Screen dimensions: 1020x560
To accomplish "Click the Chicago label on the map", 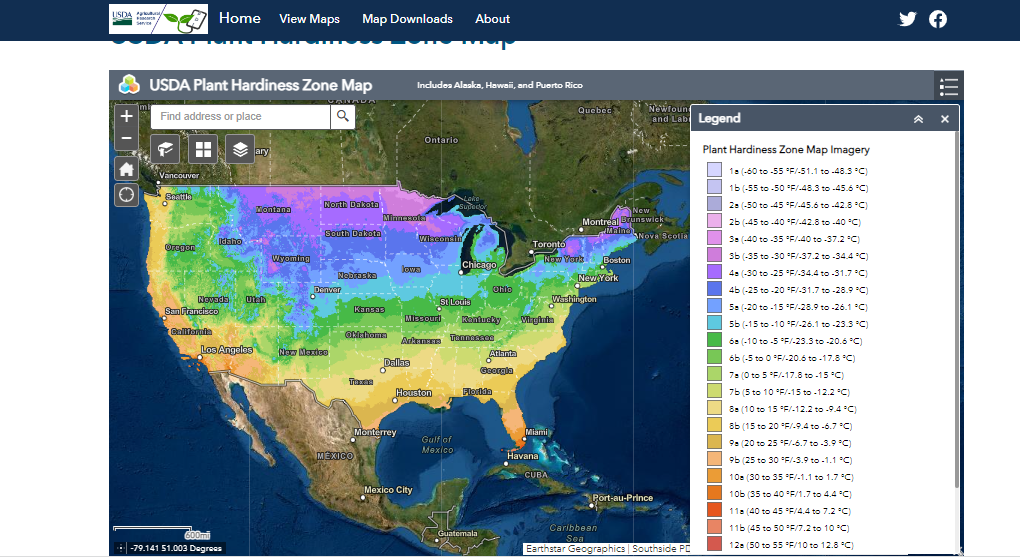I will coord(479,265).
